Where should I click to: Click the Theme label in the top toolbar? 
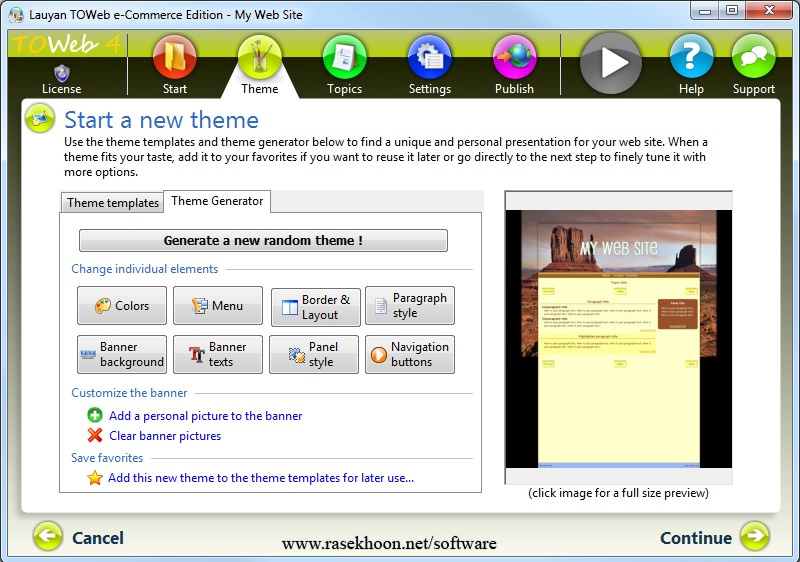tap(260, 89)
